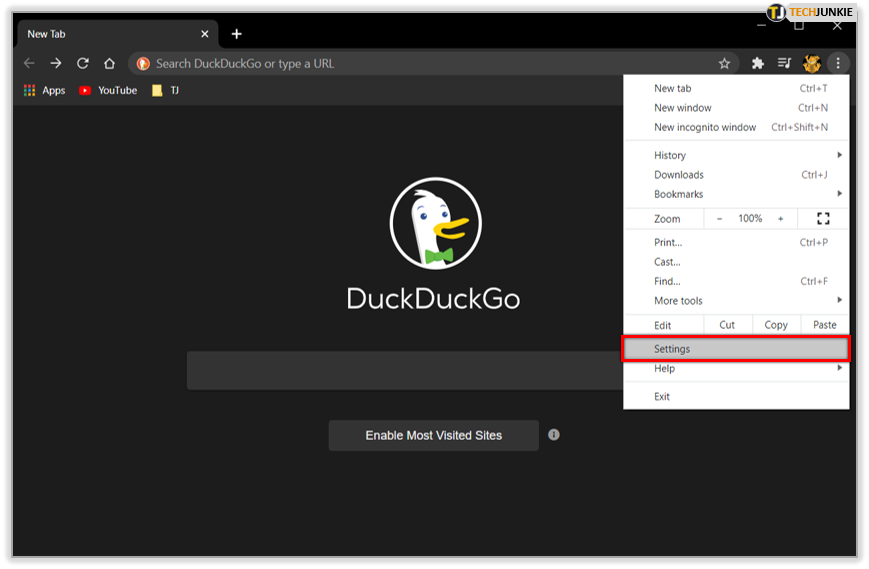869x569 pixels.
Task: Expand the Help submenu
Action: click(736, 369)
